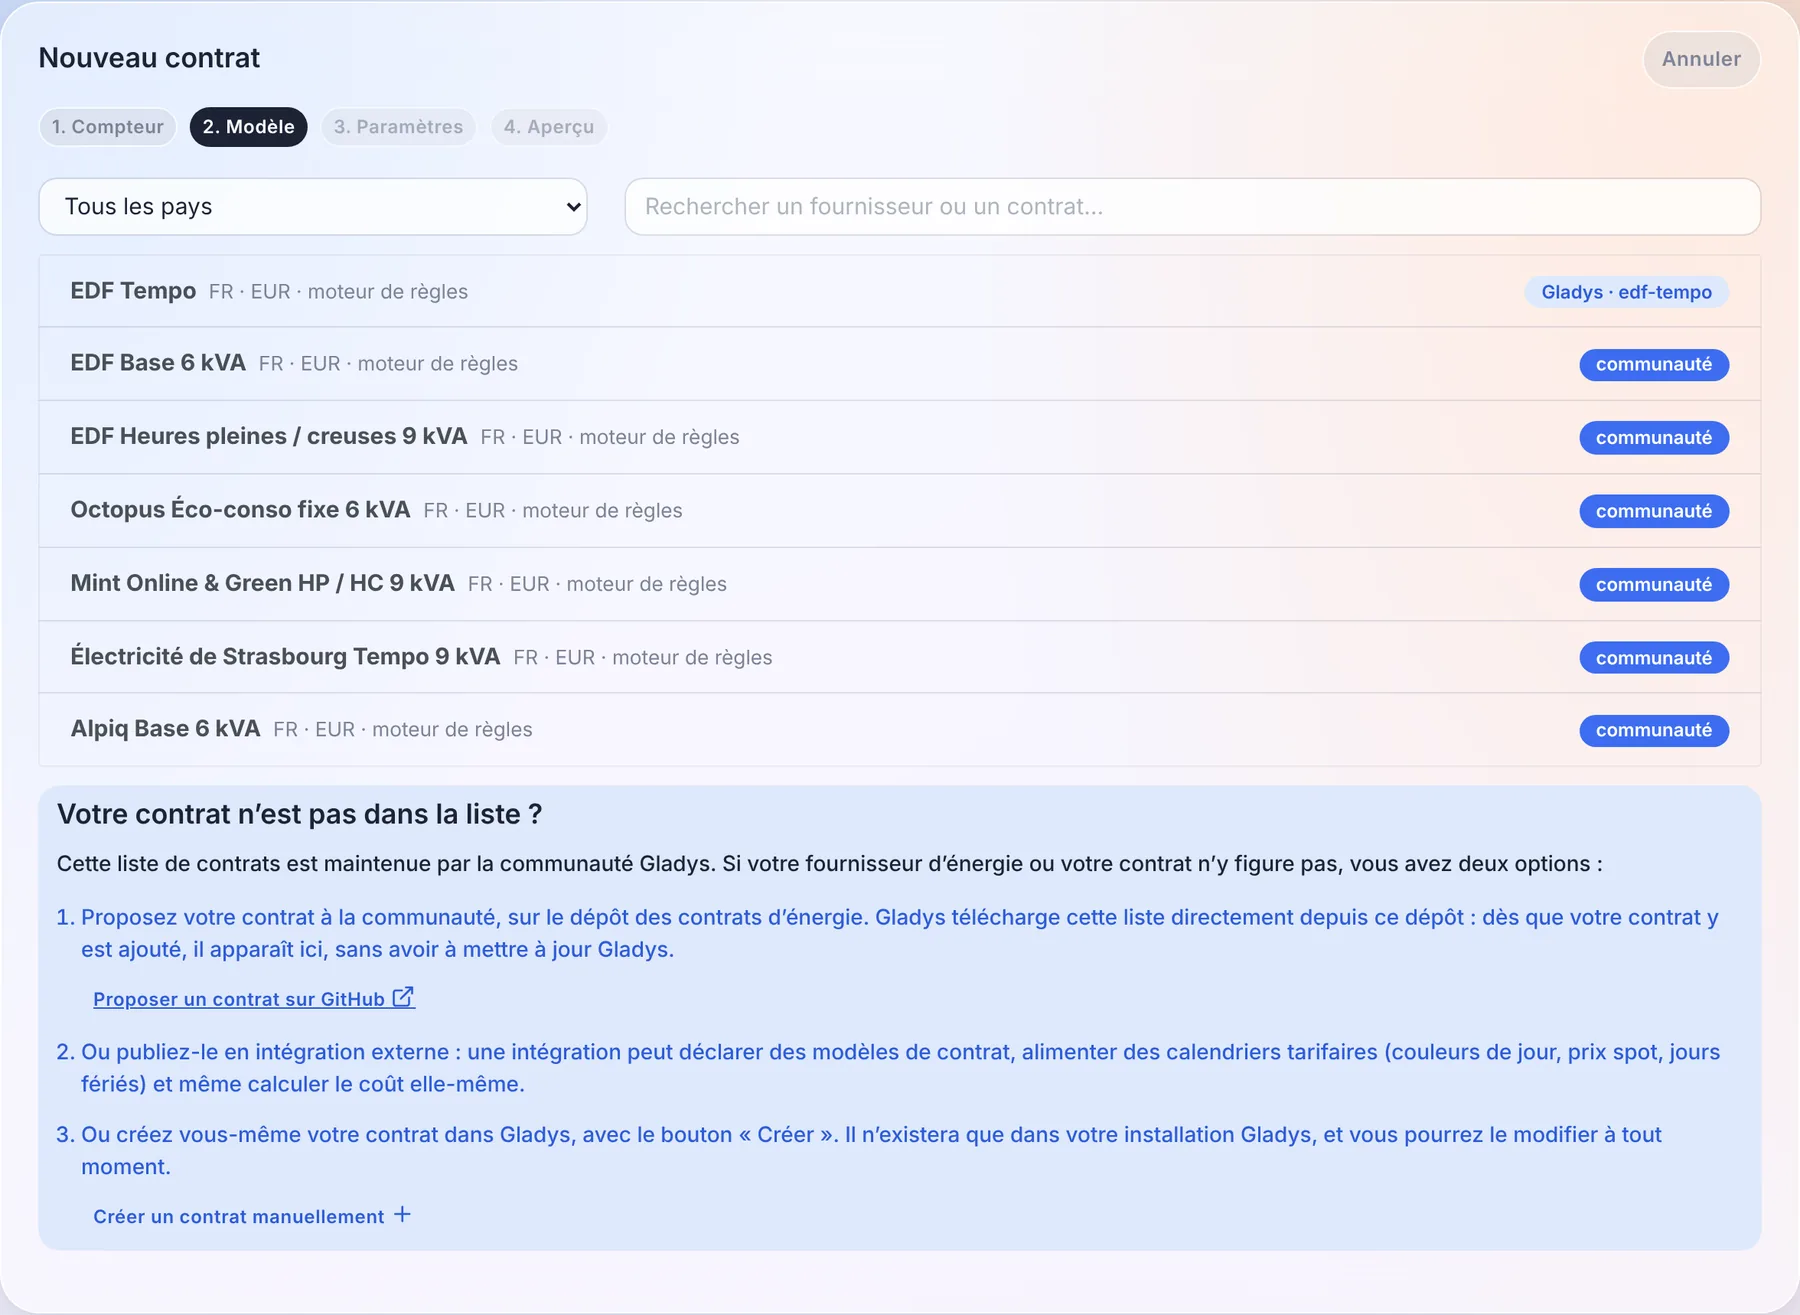1800x1315 pixels.
Task: Open the 3. Paramètres step
Action: pyautogui.click(x=398, y=127)
